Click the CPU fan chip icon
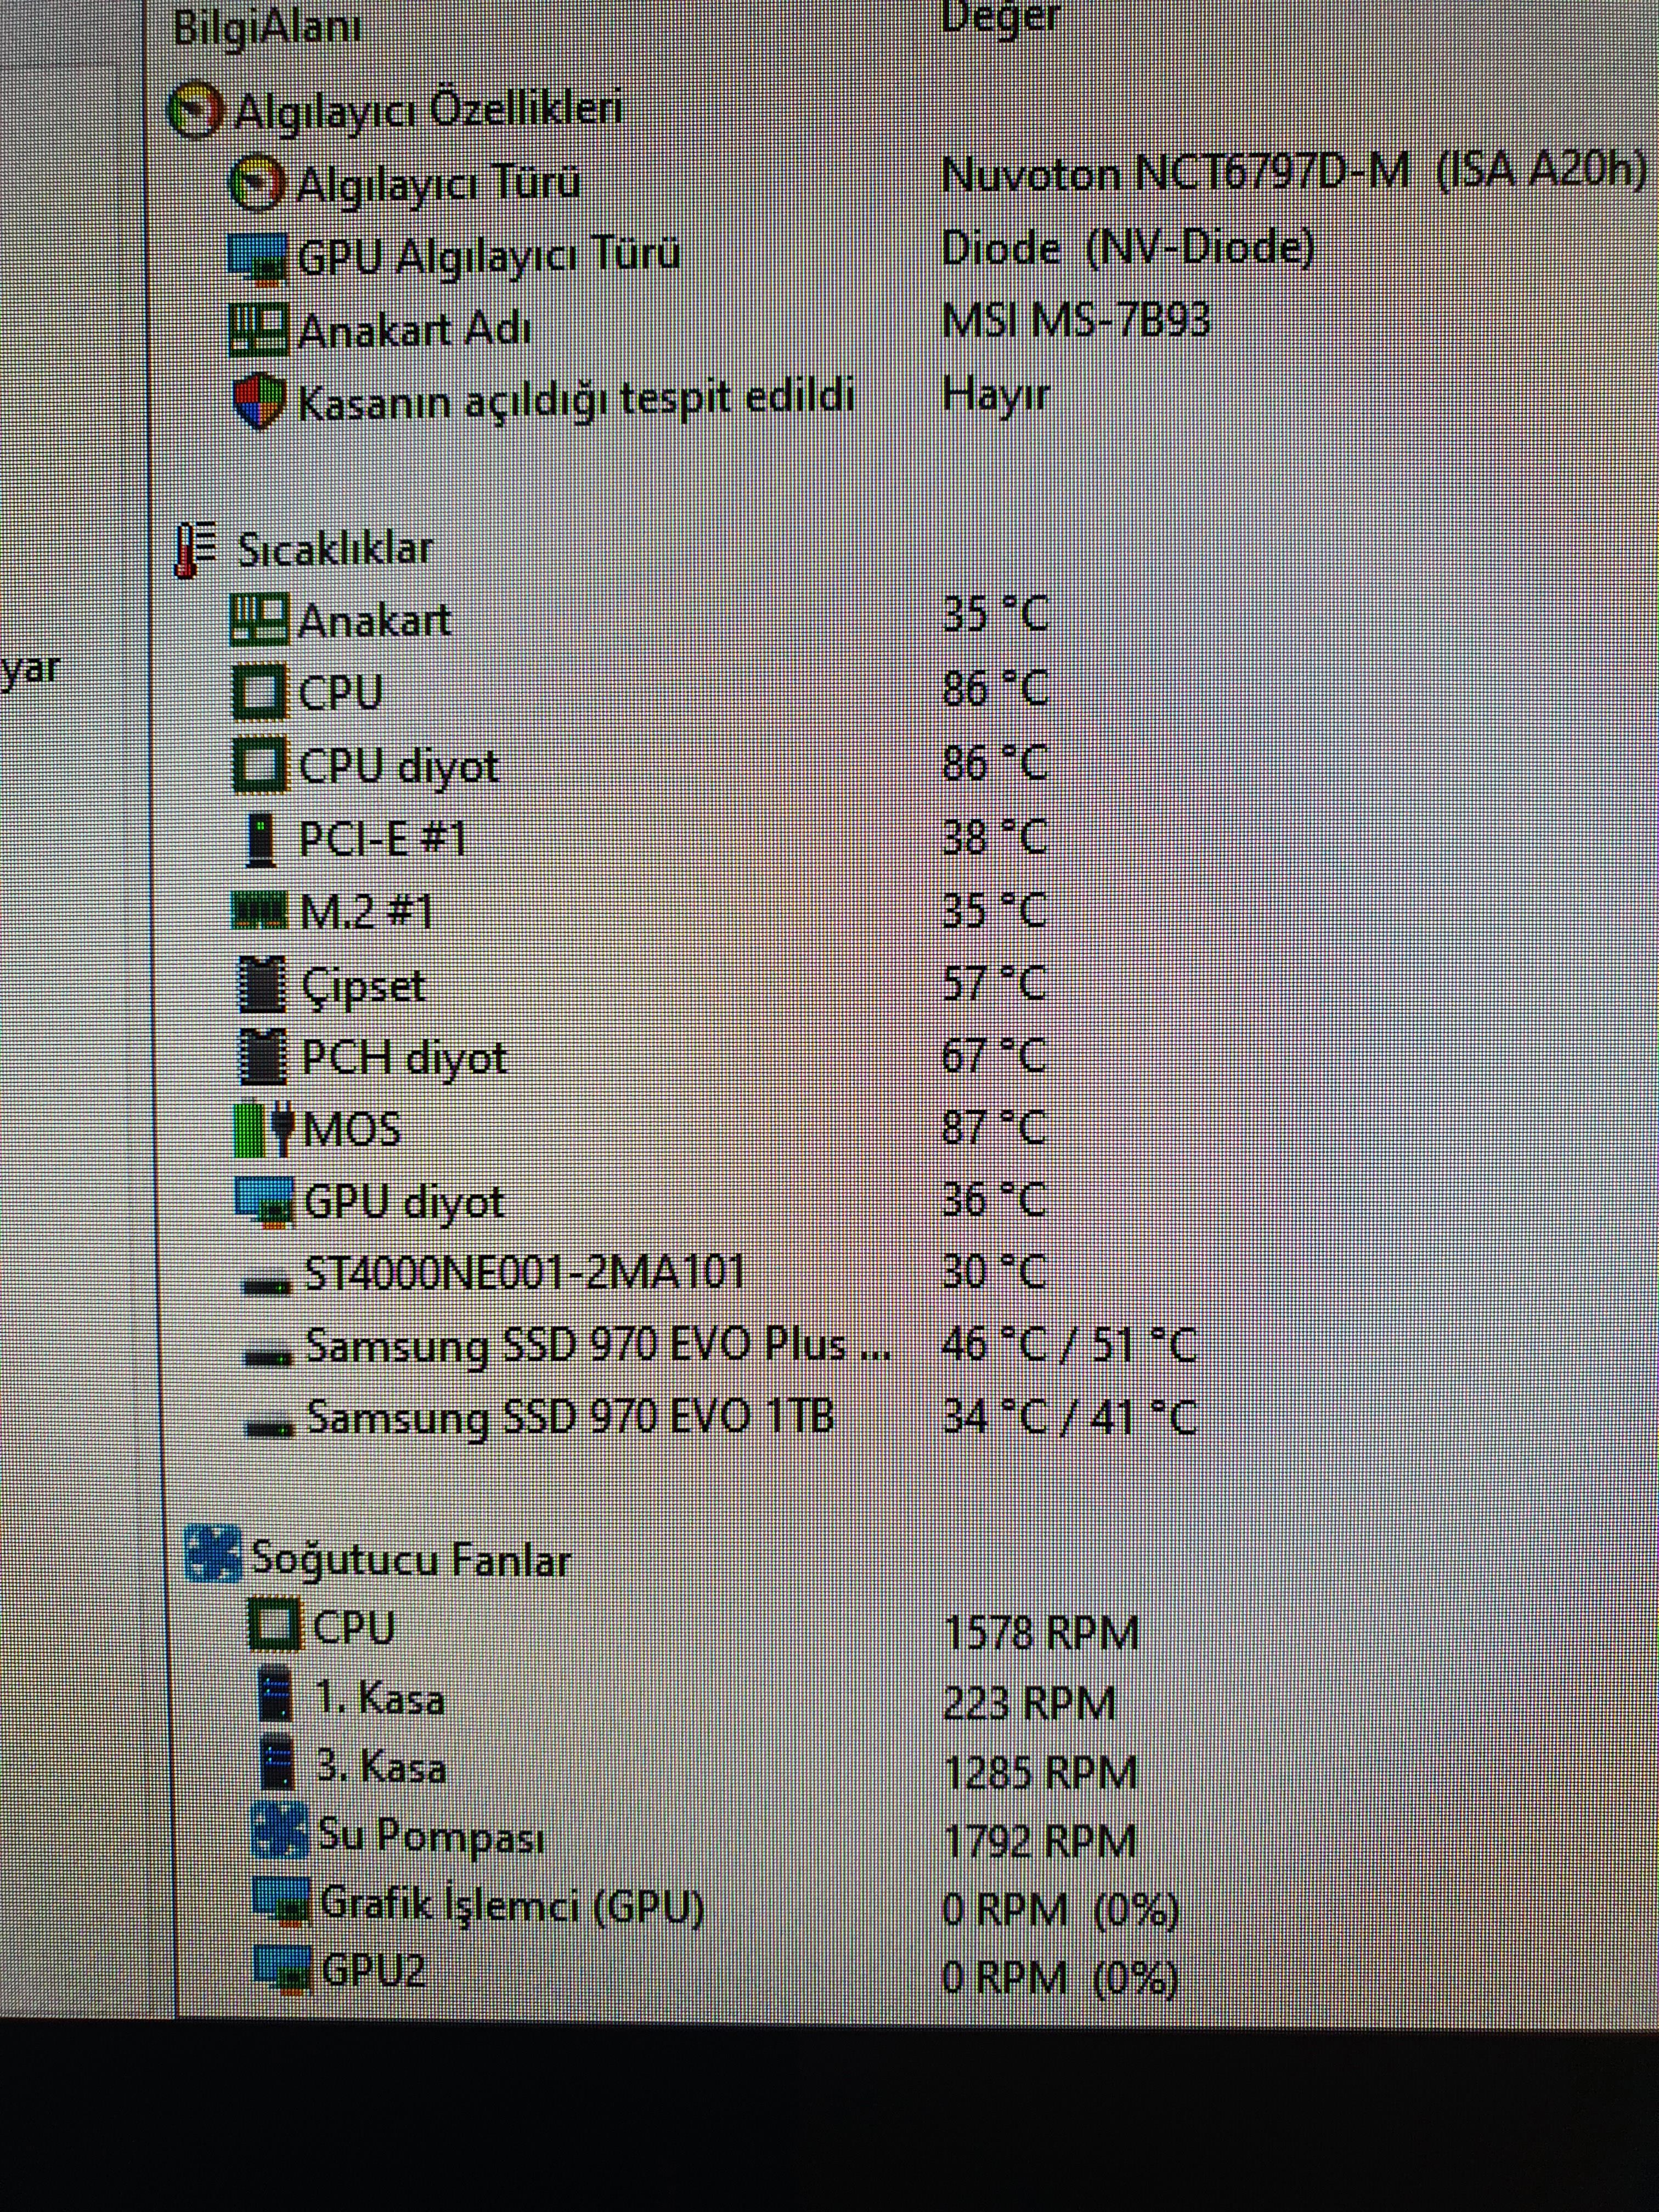This screenshot has height=2212, width=1659. point(274,1626)
